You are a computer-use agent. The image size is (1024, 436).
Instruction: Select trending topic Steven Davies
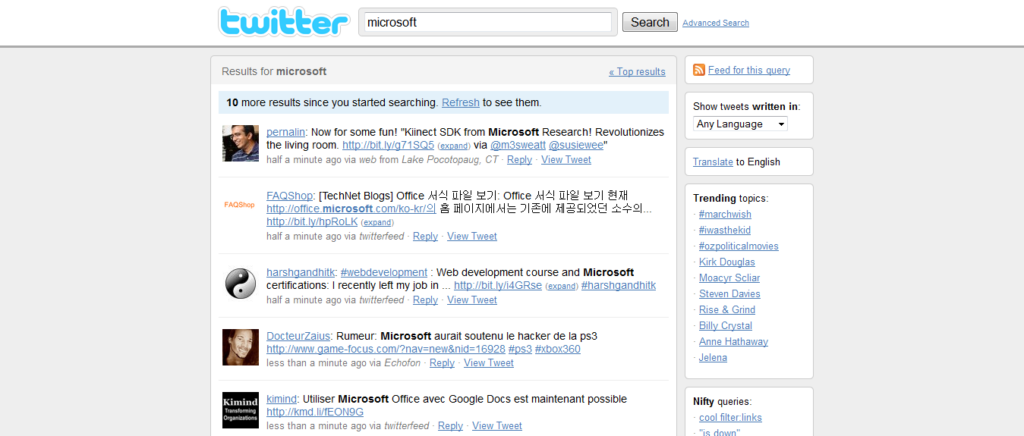[729, 294]
